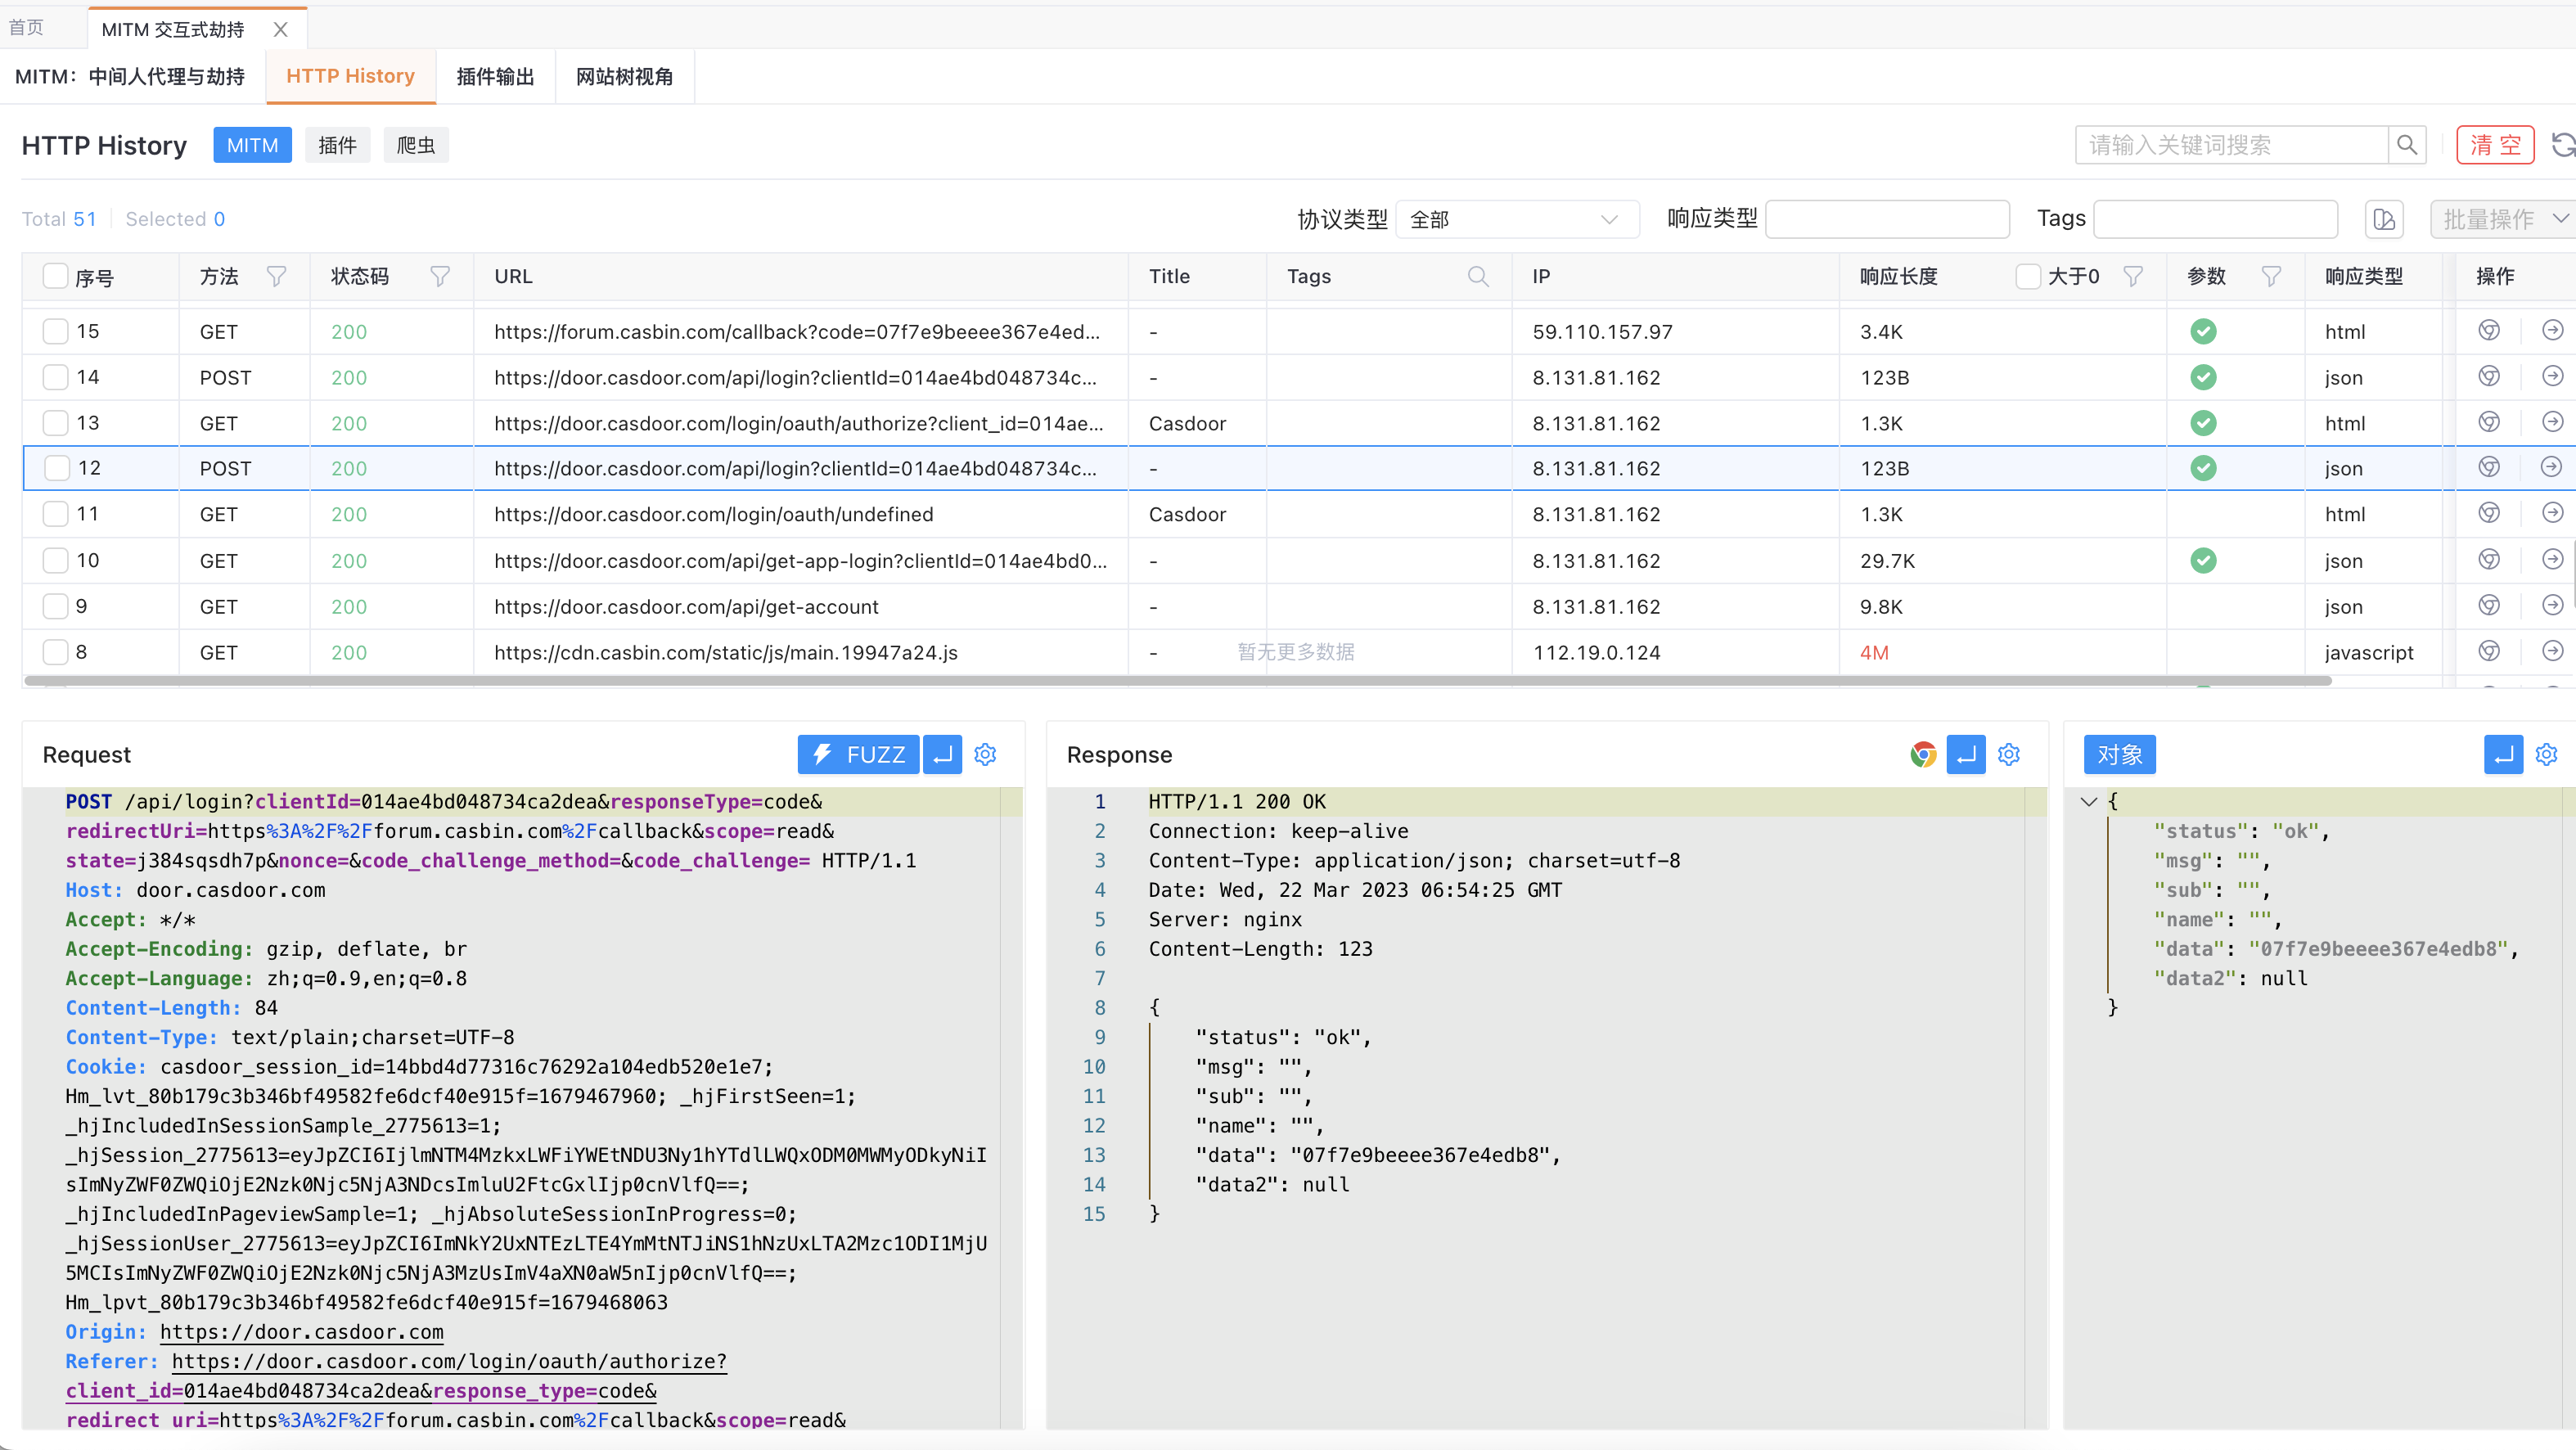Screen dimensions: 2576x1450
Task: Click the magnifier icon in keyword search box
Action: pos(2408,144)
